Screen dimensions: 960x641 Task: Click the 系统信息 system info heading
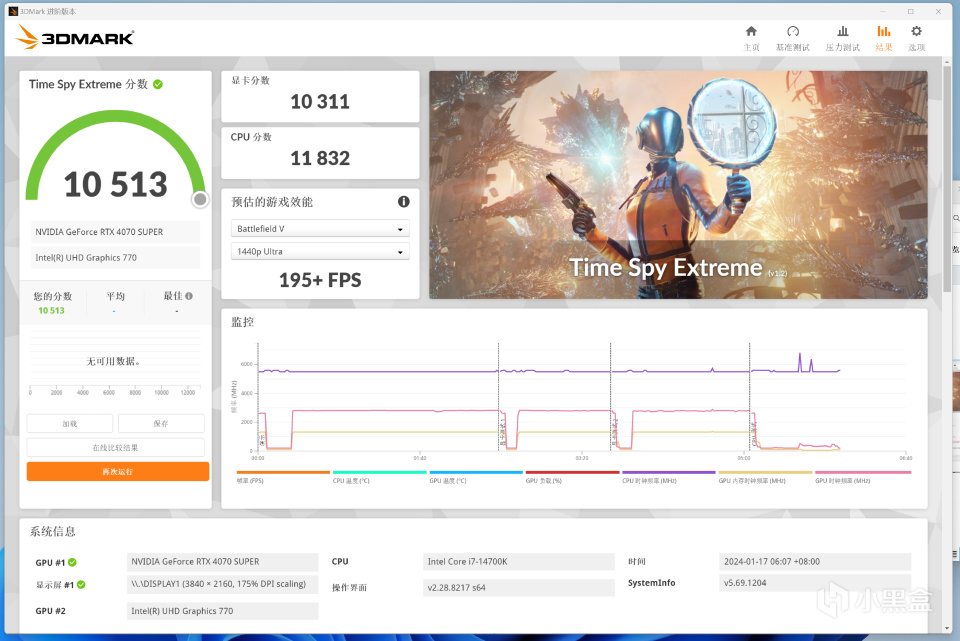(53, 531)
